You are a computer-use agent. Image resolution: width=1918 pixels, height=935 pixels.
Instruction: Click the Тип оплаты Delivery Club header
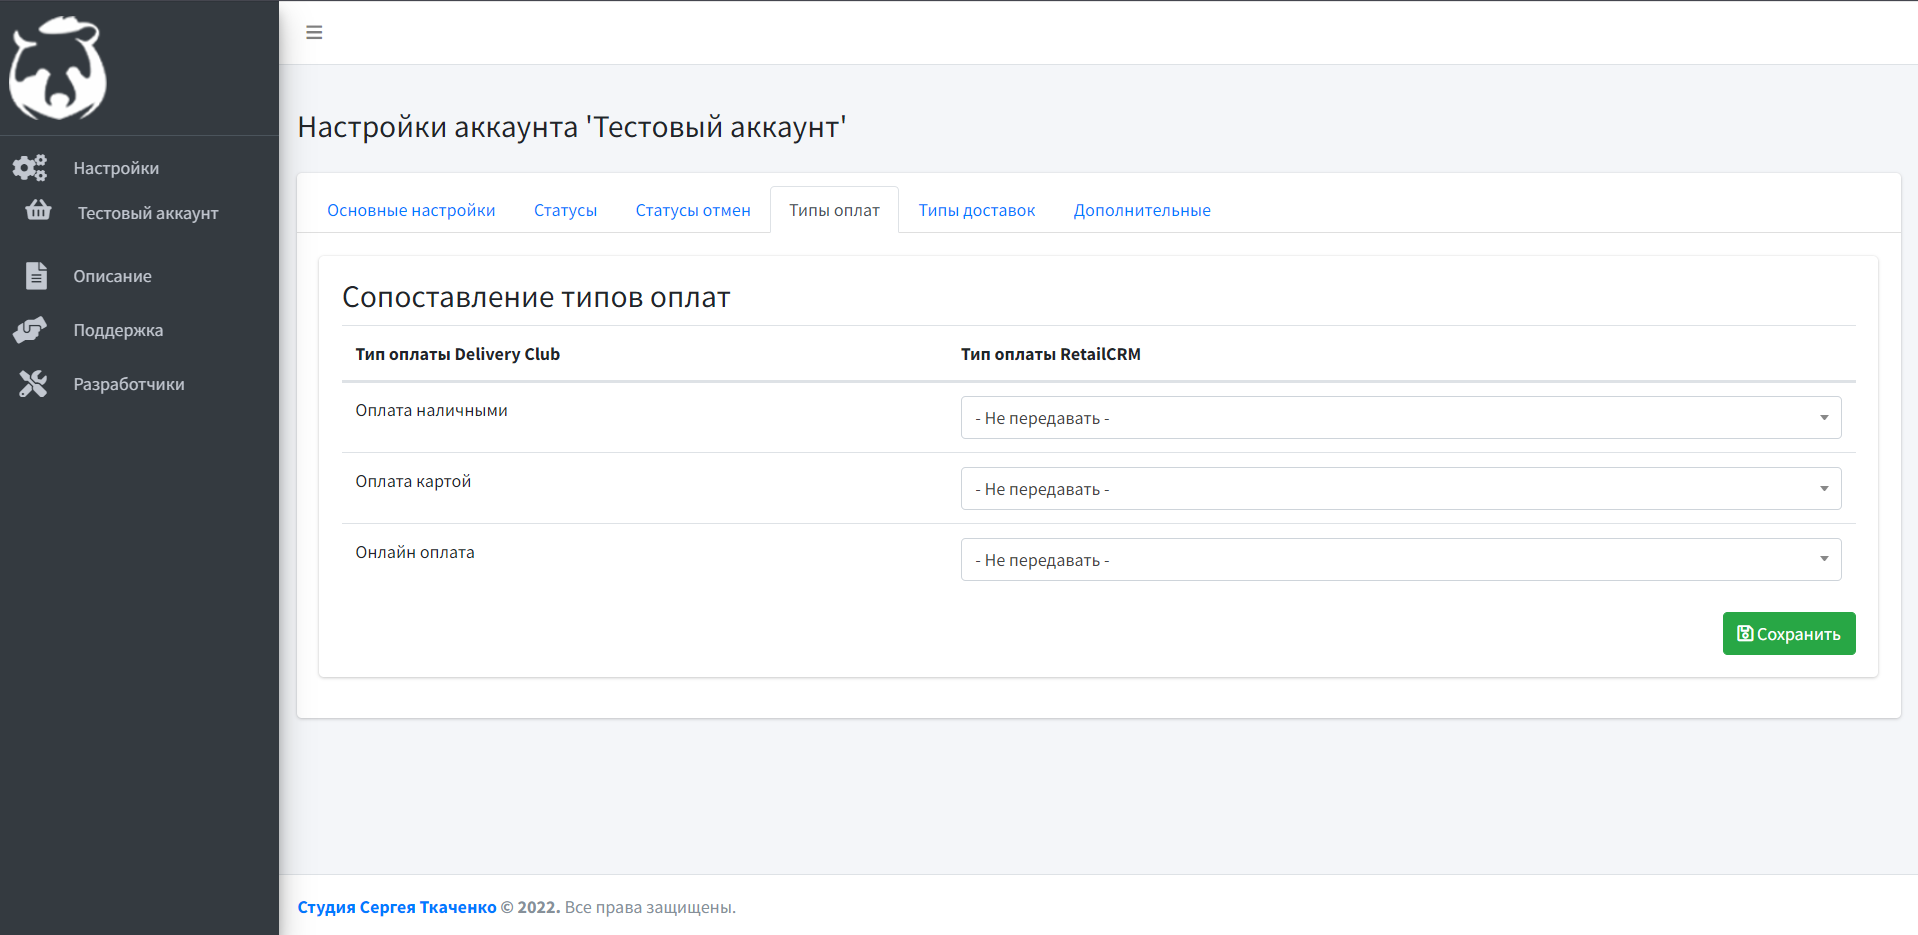[457, 354]
